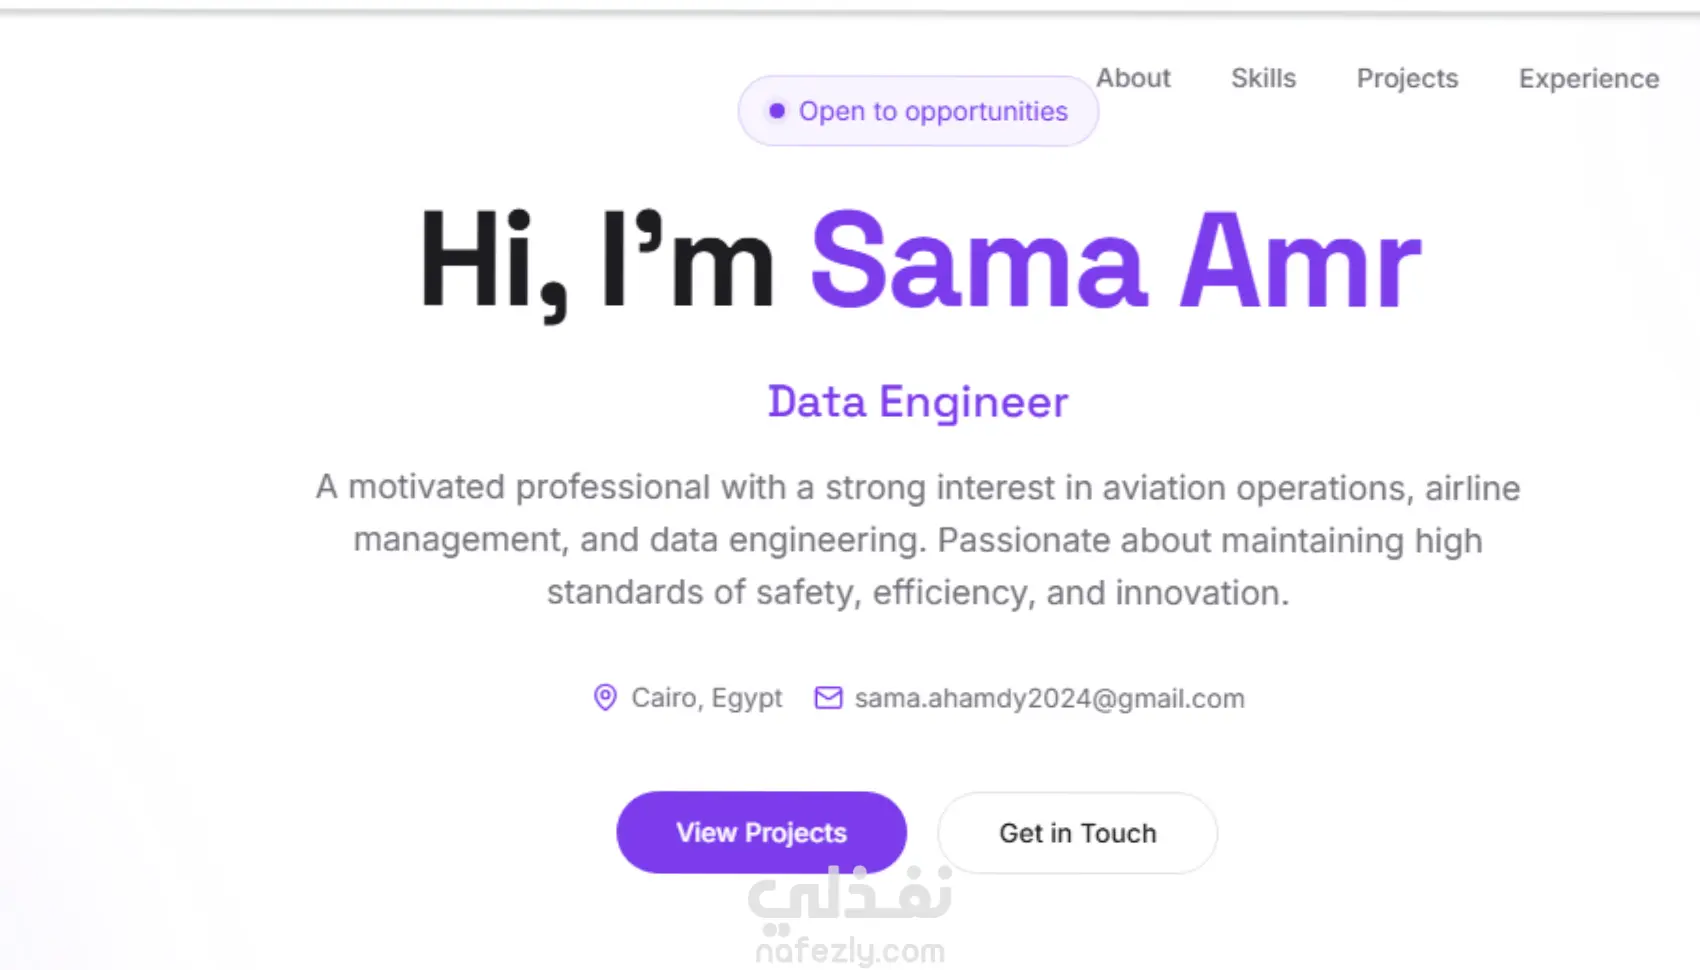
Task: Click the envelope mail icon
Action: click(828, 697)
